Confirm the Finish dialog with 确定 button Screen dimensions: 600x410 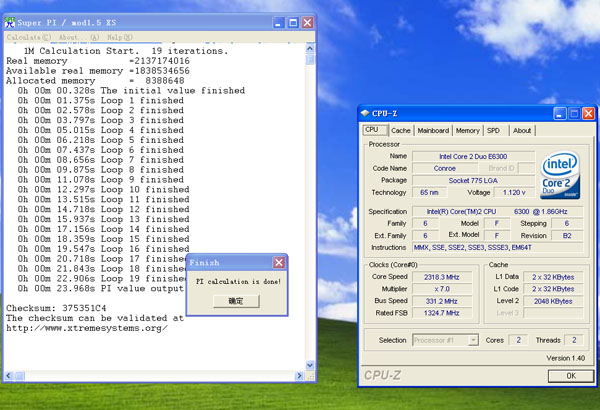click(236, 301)
